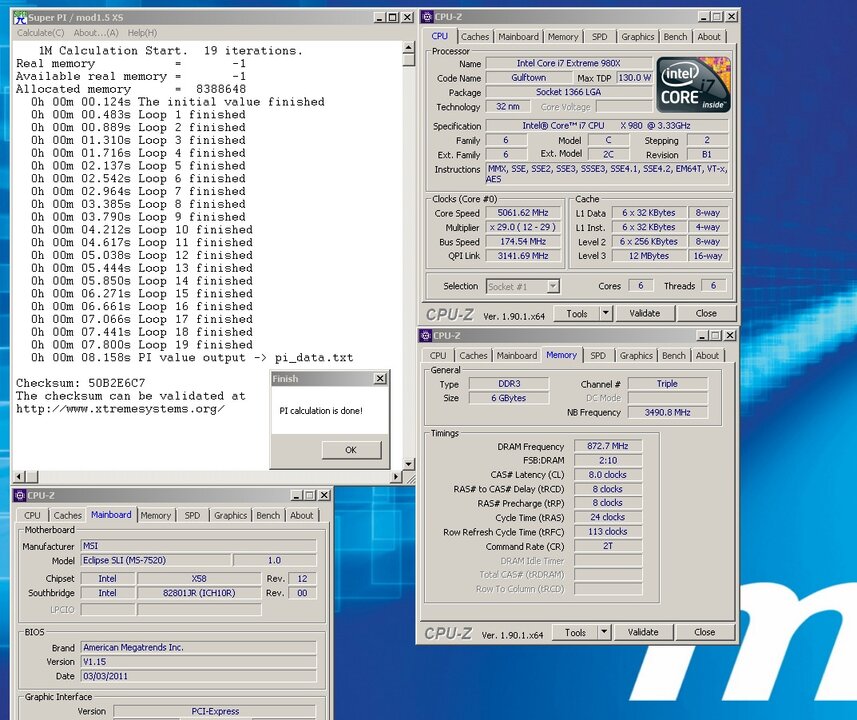Expand the Socket #1 selection dropdown
This screenshot has height=720, width=857.
[553, 286]
